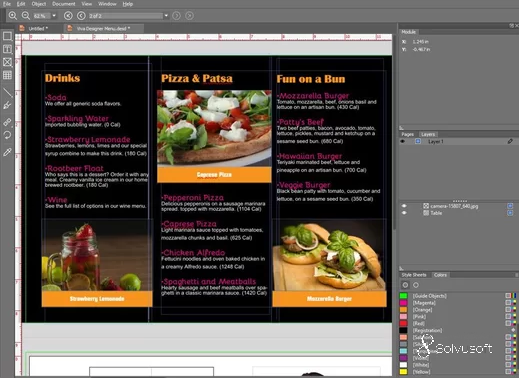Select the rotate tool
This screenshot has width=519, height=378.
7,135
